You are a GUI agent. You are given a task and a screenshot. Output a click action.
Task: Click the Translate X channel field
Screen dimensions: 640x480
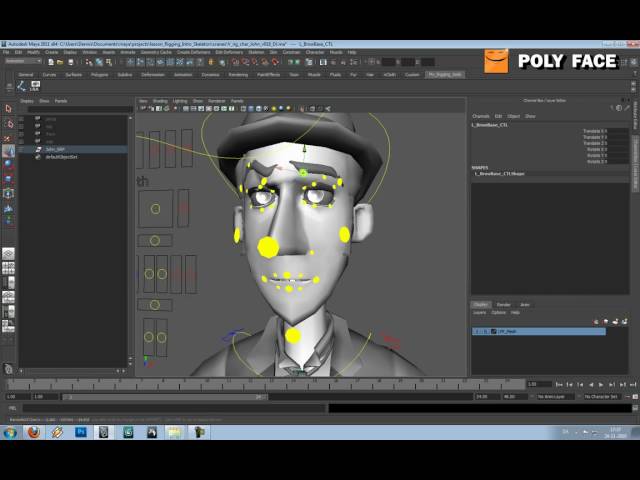coord(617,131)
